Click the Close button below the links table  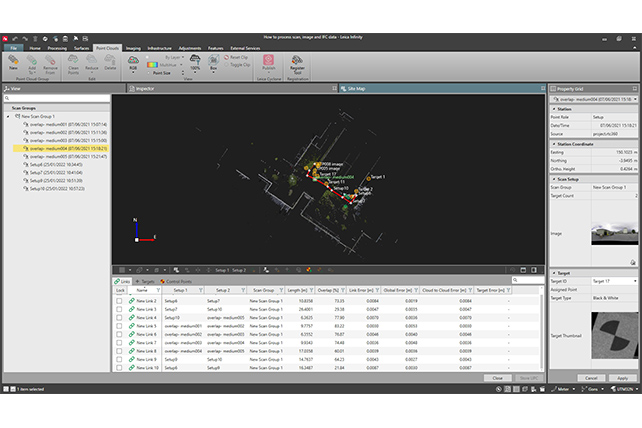click(x=497, y=378)
